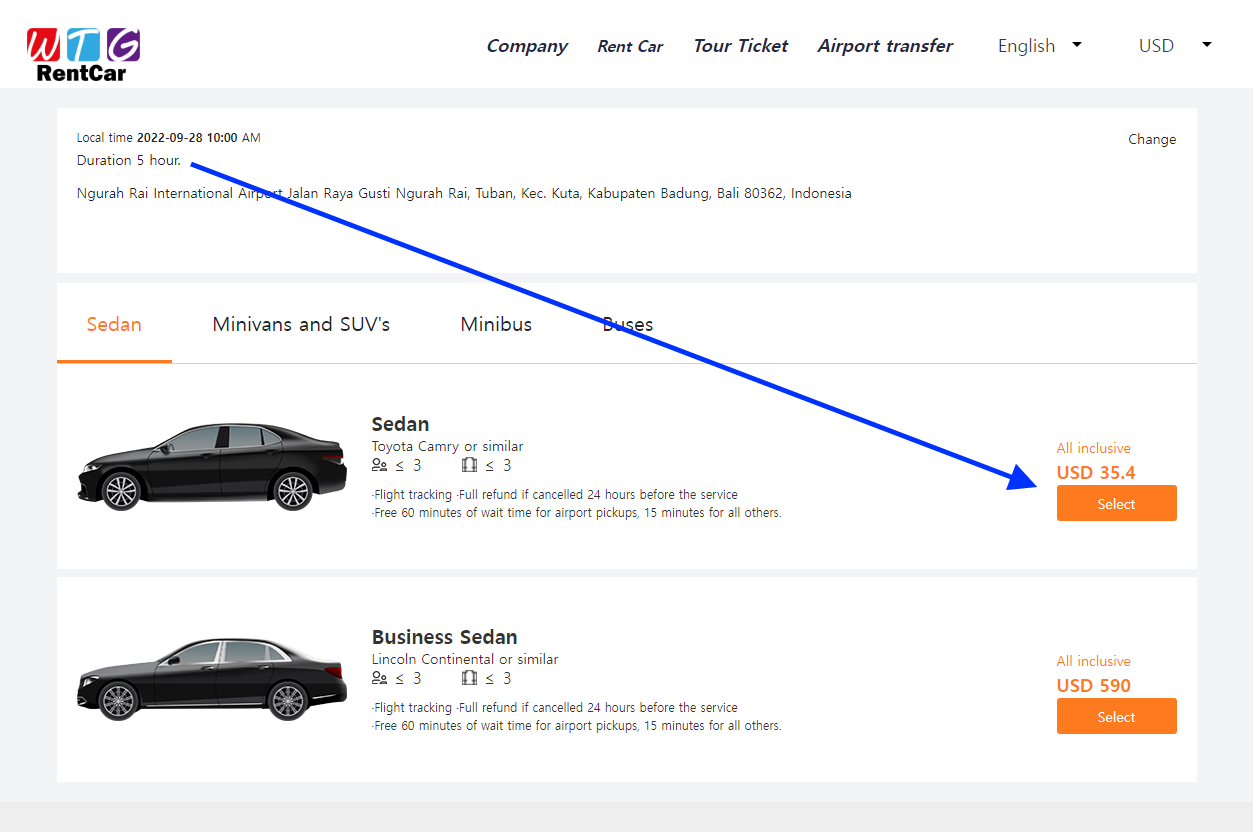Open the Minibus tab
Screen dimensions: 1253x832
click(x=496, y=324)
